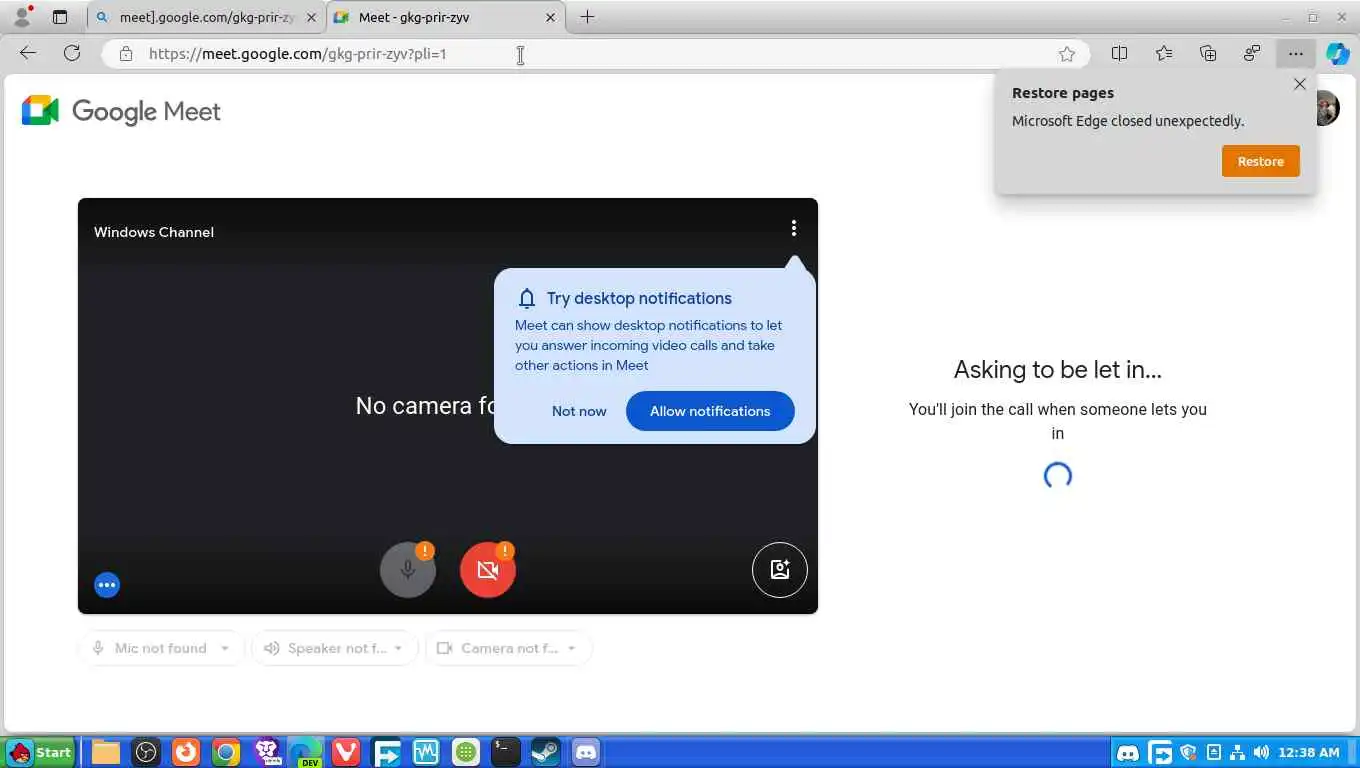Click the eject removable media tray icon

pos(1214,752)
